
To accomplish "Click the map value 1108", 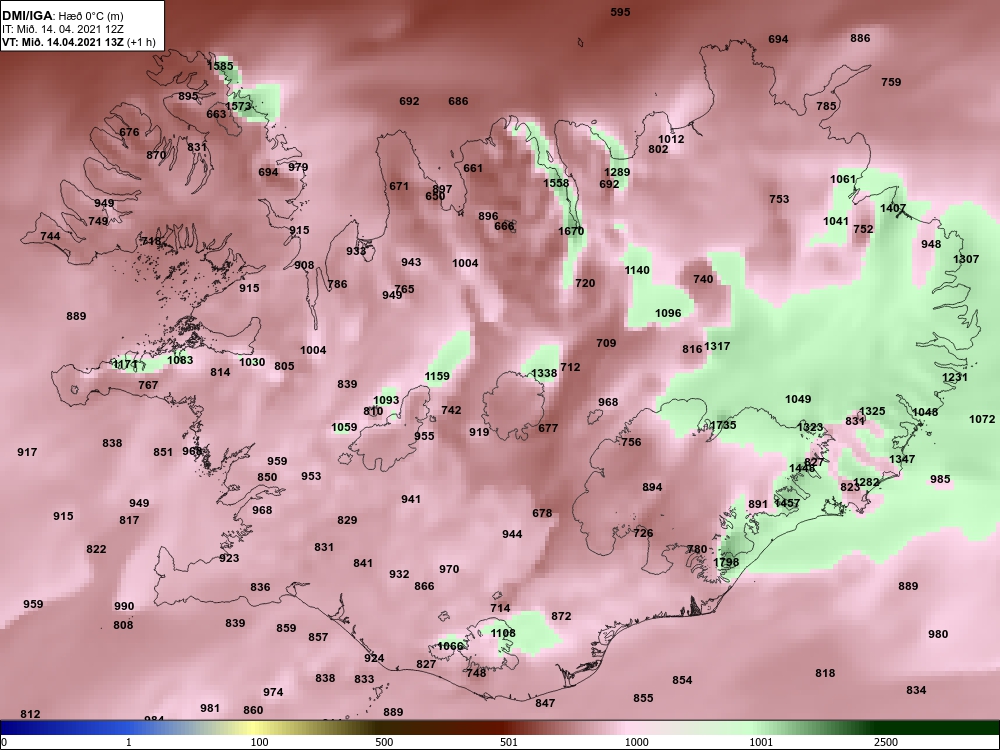I will point(503,633).
